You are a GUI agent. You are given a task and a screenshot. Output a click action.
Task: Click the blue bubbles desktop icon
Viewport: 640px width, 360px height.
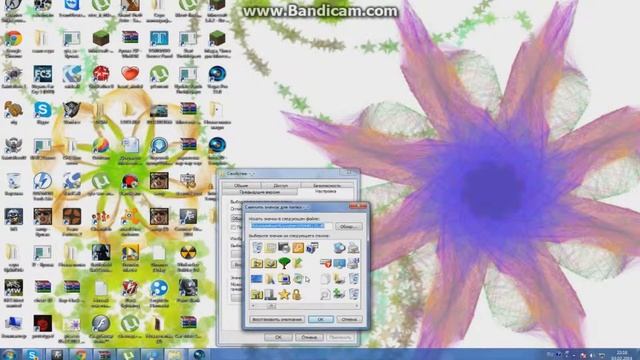(159, 289)
